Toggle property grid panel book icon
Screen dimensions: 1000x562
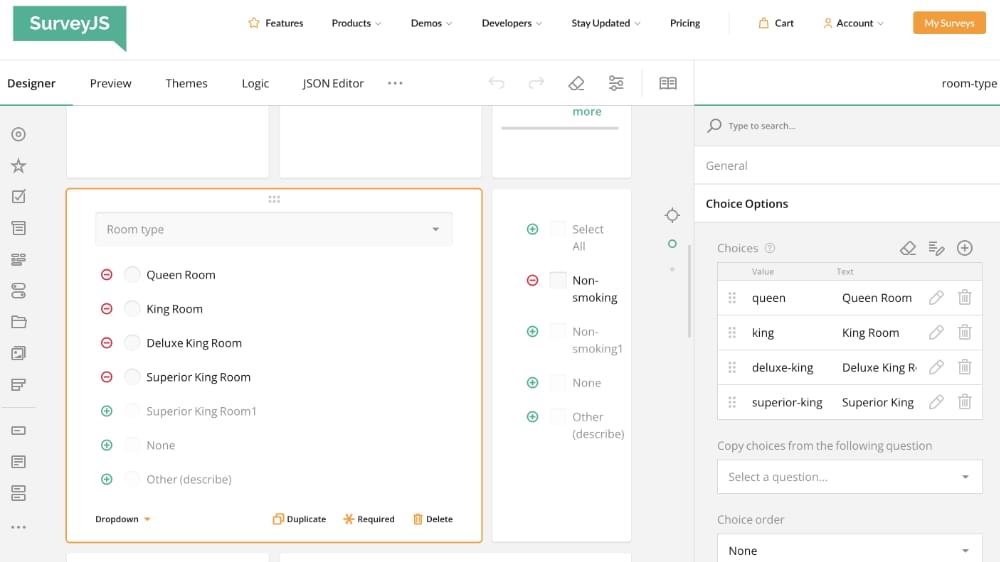point(668,83)
